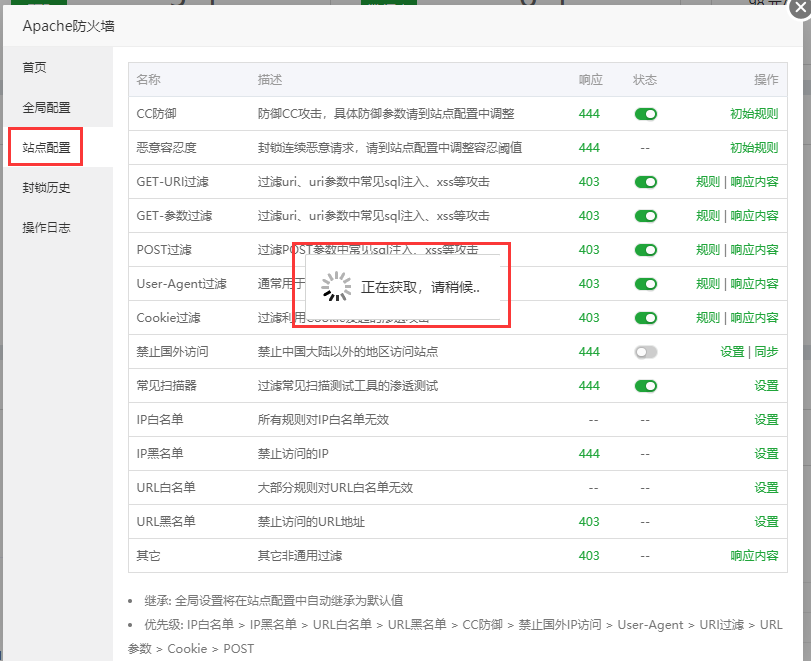Open 响应内容 for GET-参数过滤

[754, 216]
